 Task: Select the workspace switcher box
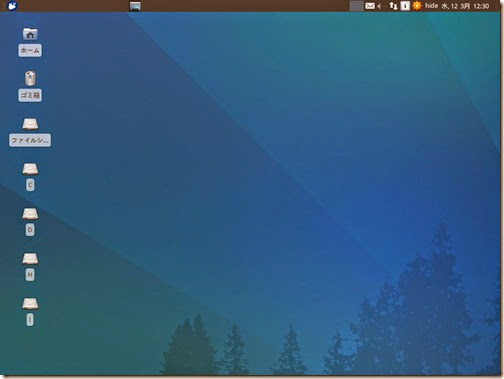pyautogui.click(x=356, y=6)
